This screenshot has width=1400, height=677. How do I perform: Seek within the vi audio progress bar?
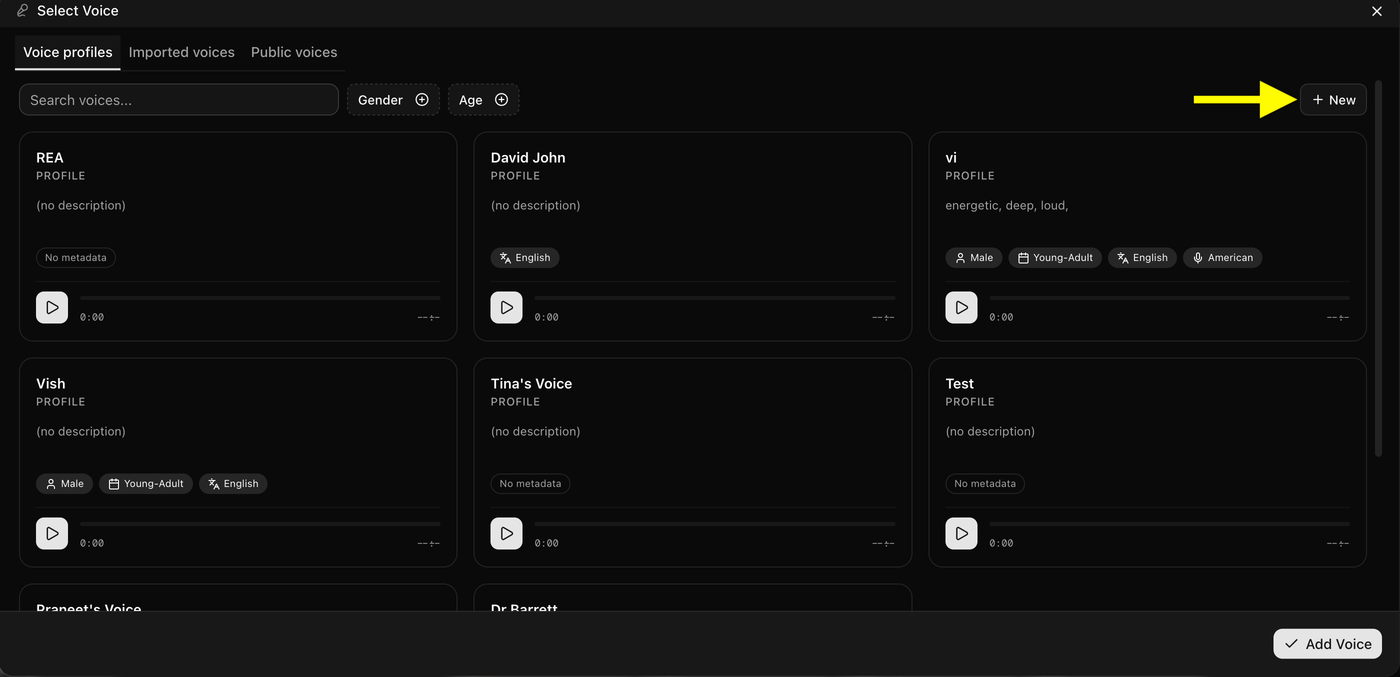tap(1169, 298)
